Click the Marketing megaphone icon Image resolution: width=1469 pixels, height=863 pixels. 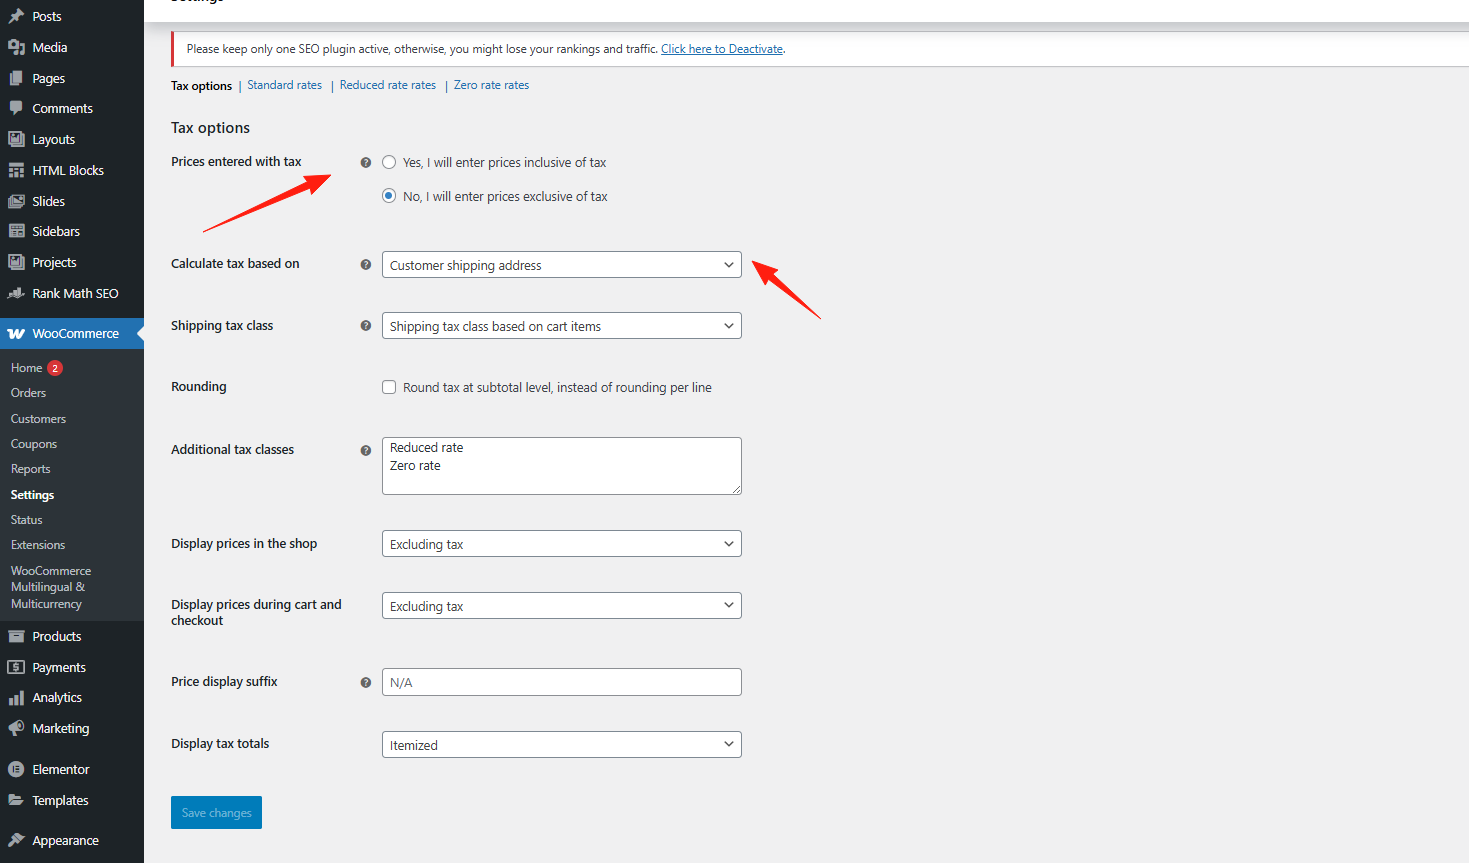(x=16, y=729)
